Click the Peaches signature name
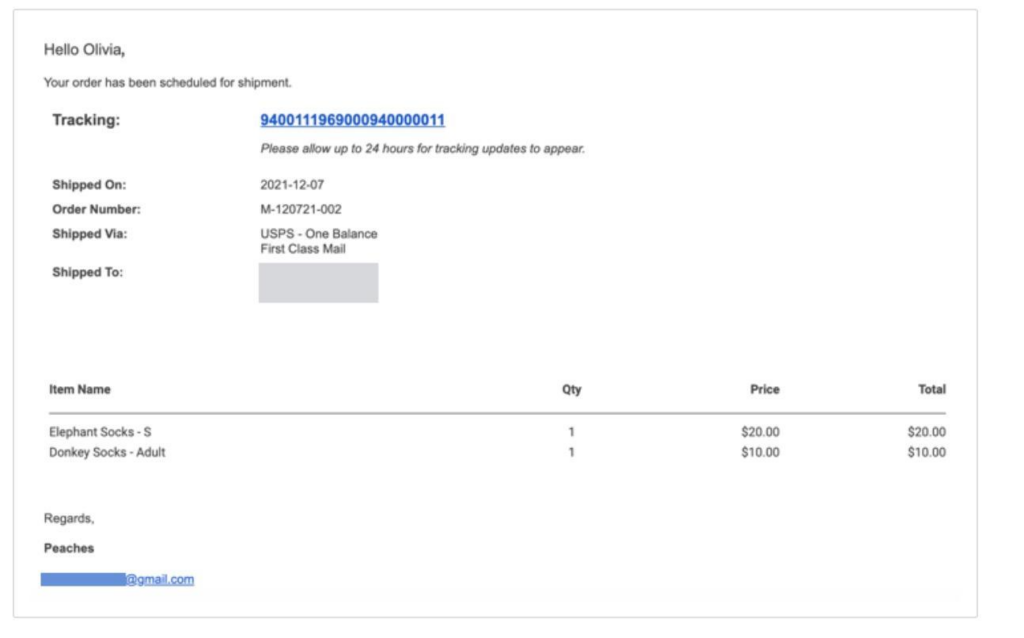1024x638 pixels. (69, 548)
